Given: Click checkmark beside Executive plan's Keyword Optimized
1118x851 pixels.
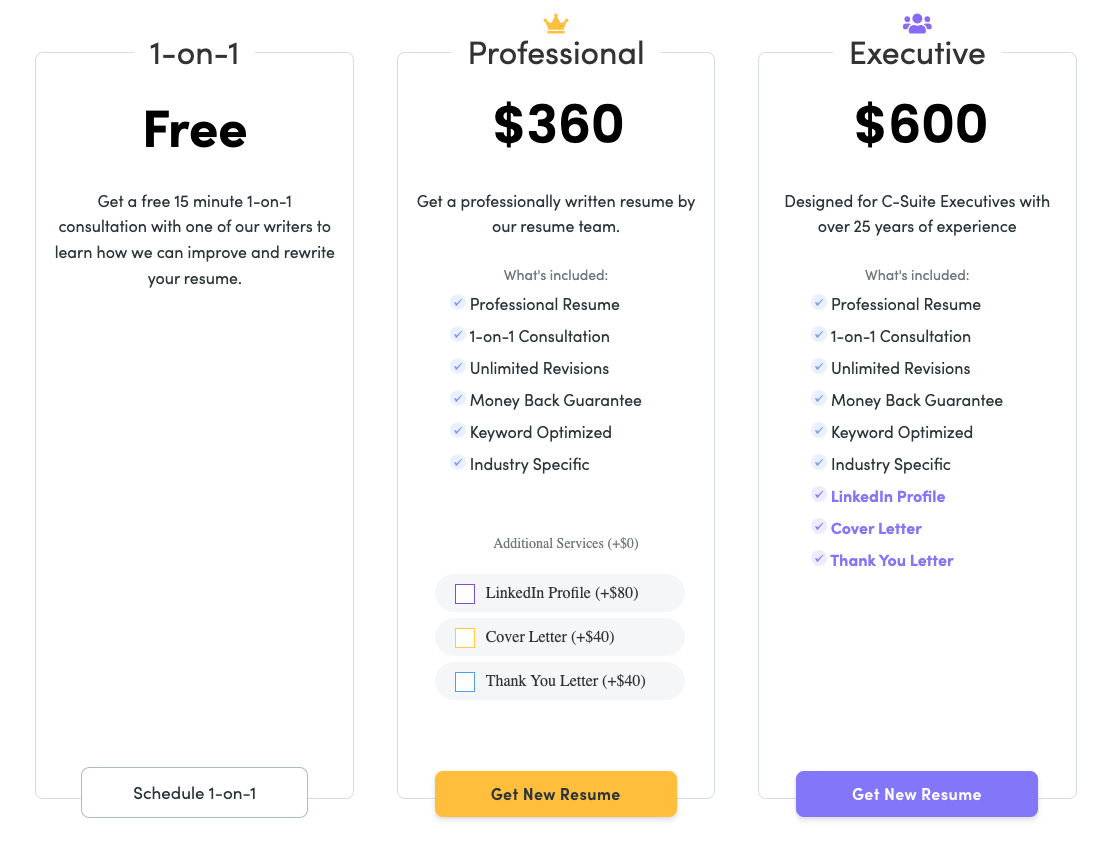Looking at the screenshot, I should click(819, 430).
